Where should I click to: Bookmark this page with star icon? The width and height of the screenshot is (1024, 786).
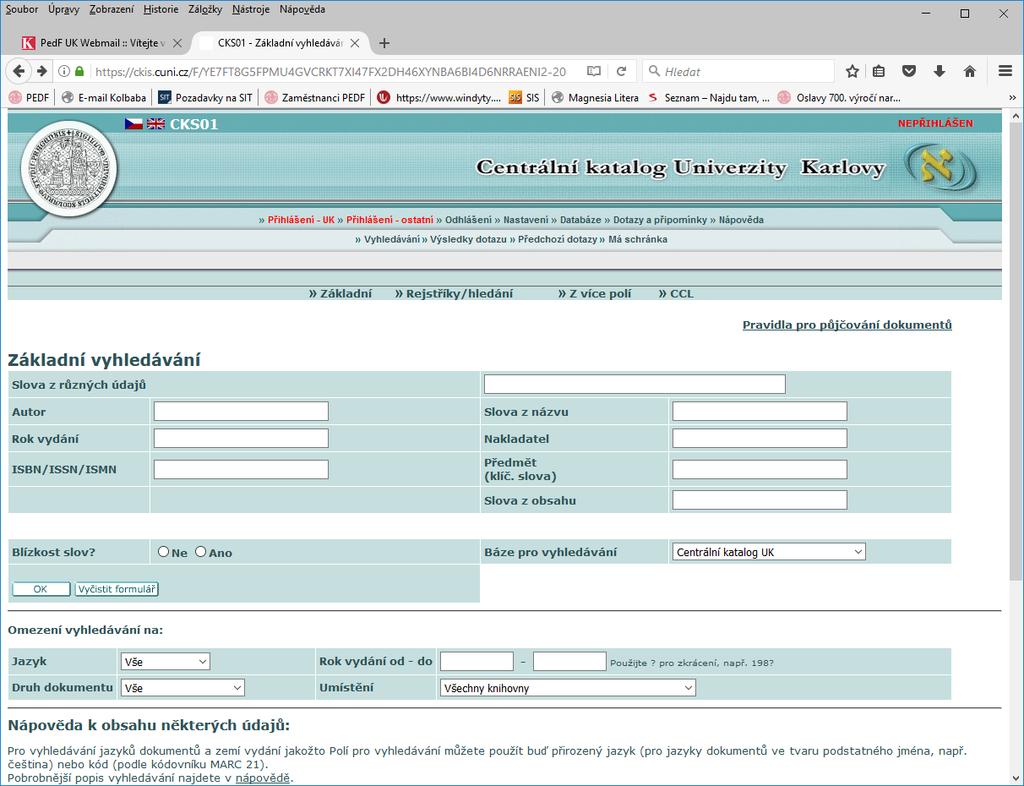pyautogui.click(x=852, y=71)
